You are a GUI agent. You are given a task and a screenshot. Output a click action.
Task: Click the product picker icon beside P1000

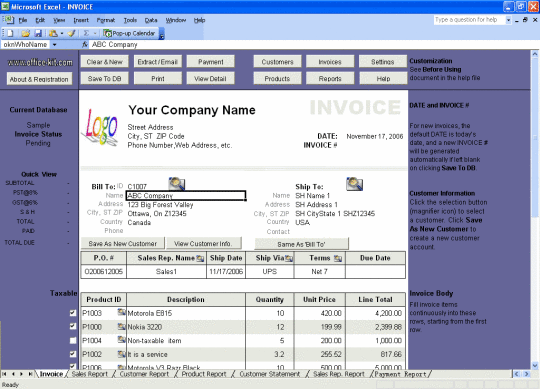click(x=121, y=326)
